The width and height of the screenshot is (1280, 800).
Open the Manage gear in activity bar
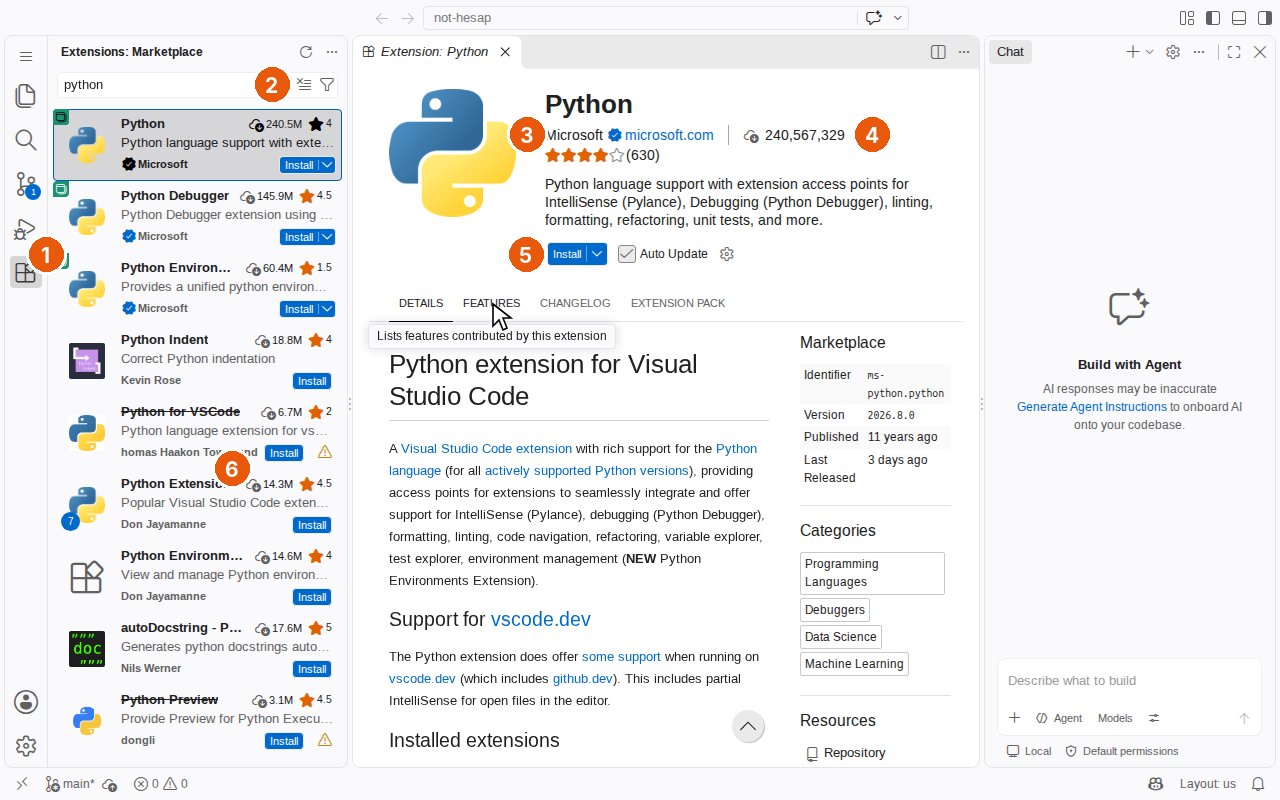click(x=26, y=746)
